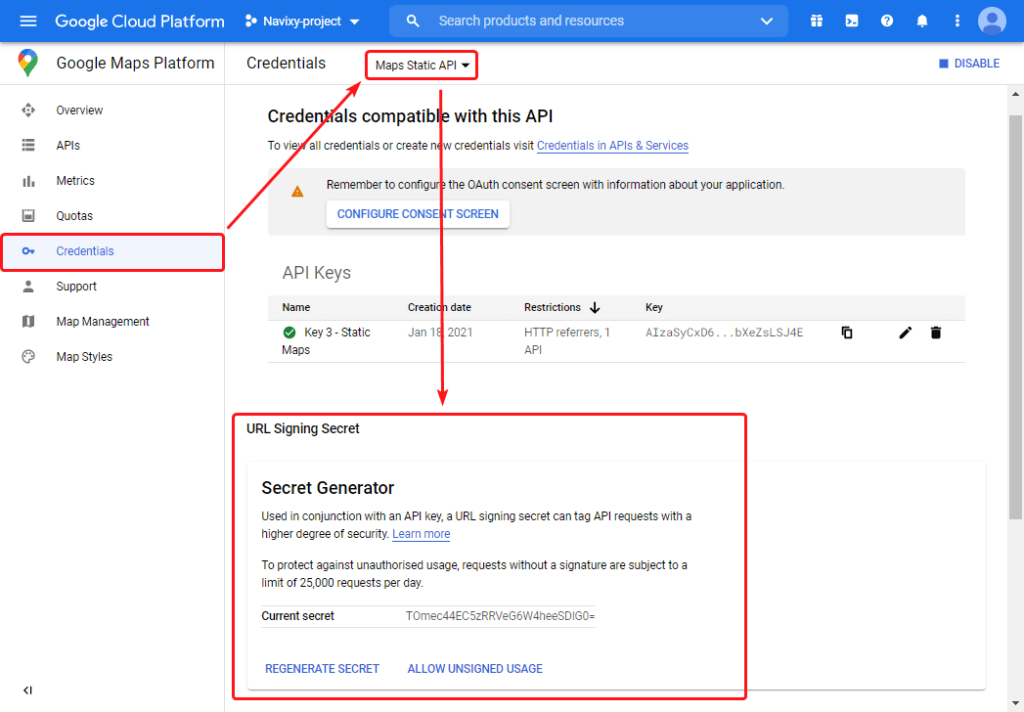
Task: Activate Cloud Shell terminal icon
Action: (852, 21)
